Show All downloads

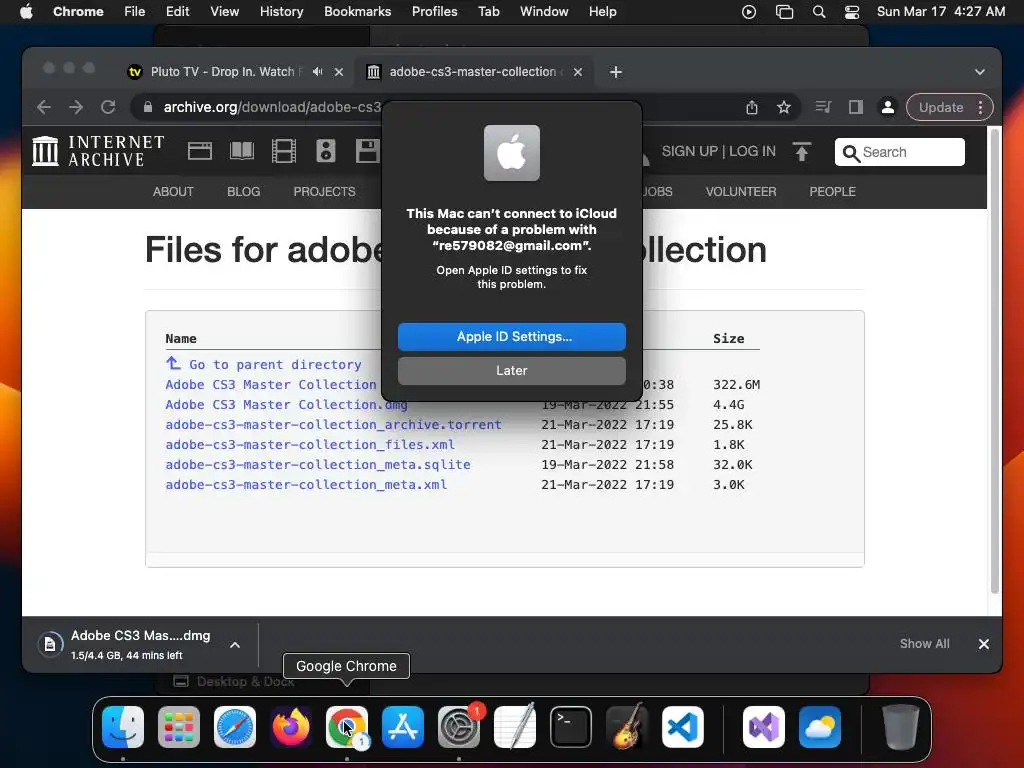click(924, 643)
